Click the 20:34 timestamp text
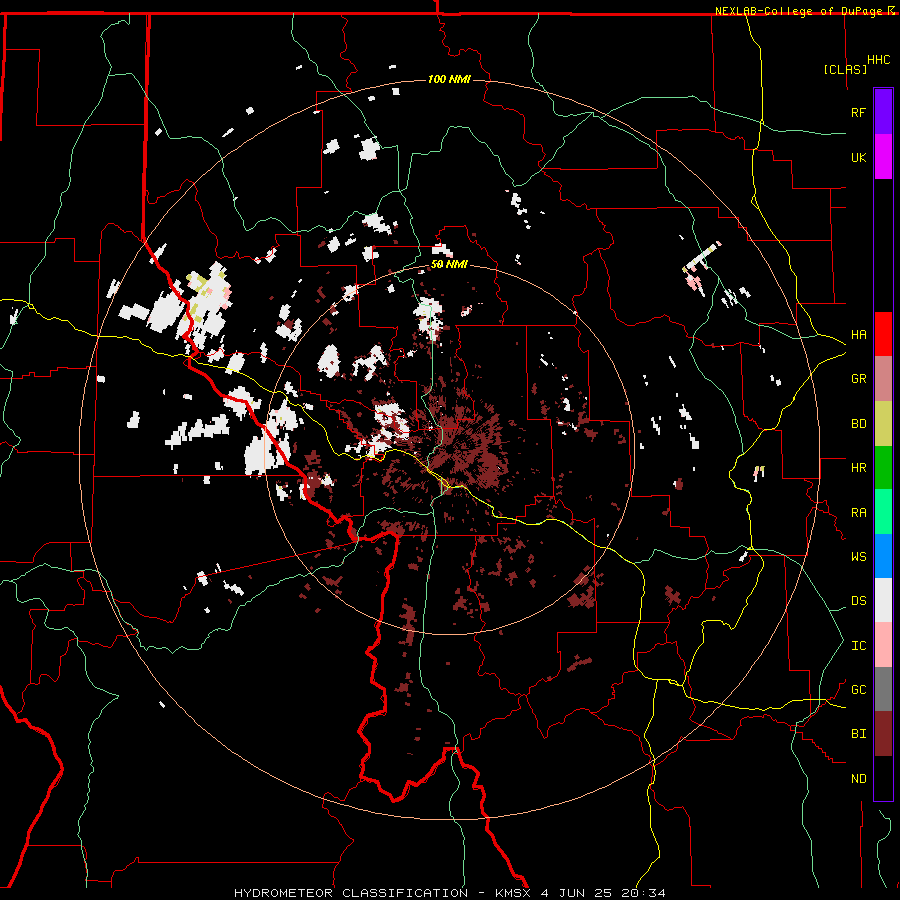The image size is (900, 900). click(645, 893)
